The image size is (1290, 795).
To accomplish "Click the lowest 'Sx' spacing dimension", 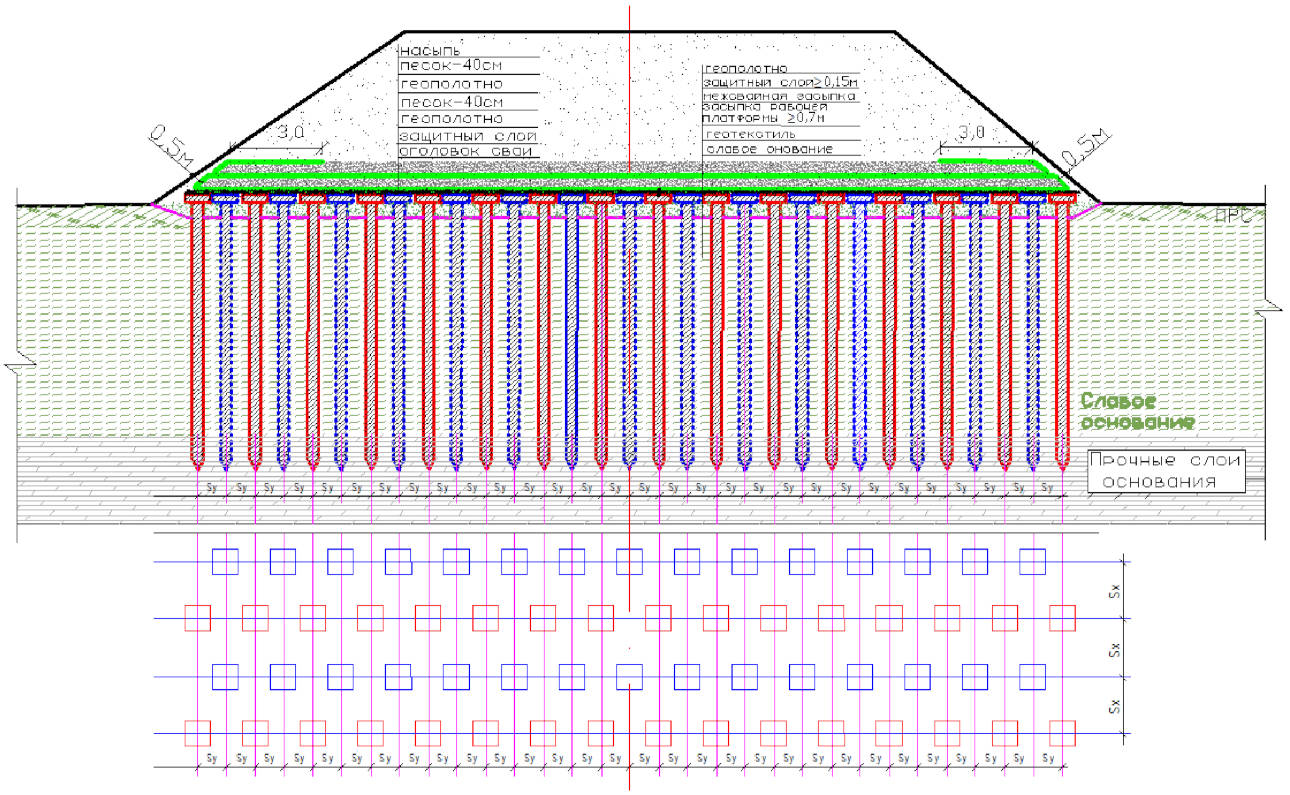I will pyautogui.click(x=1114, y=707).
